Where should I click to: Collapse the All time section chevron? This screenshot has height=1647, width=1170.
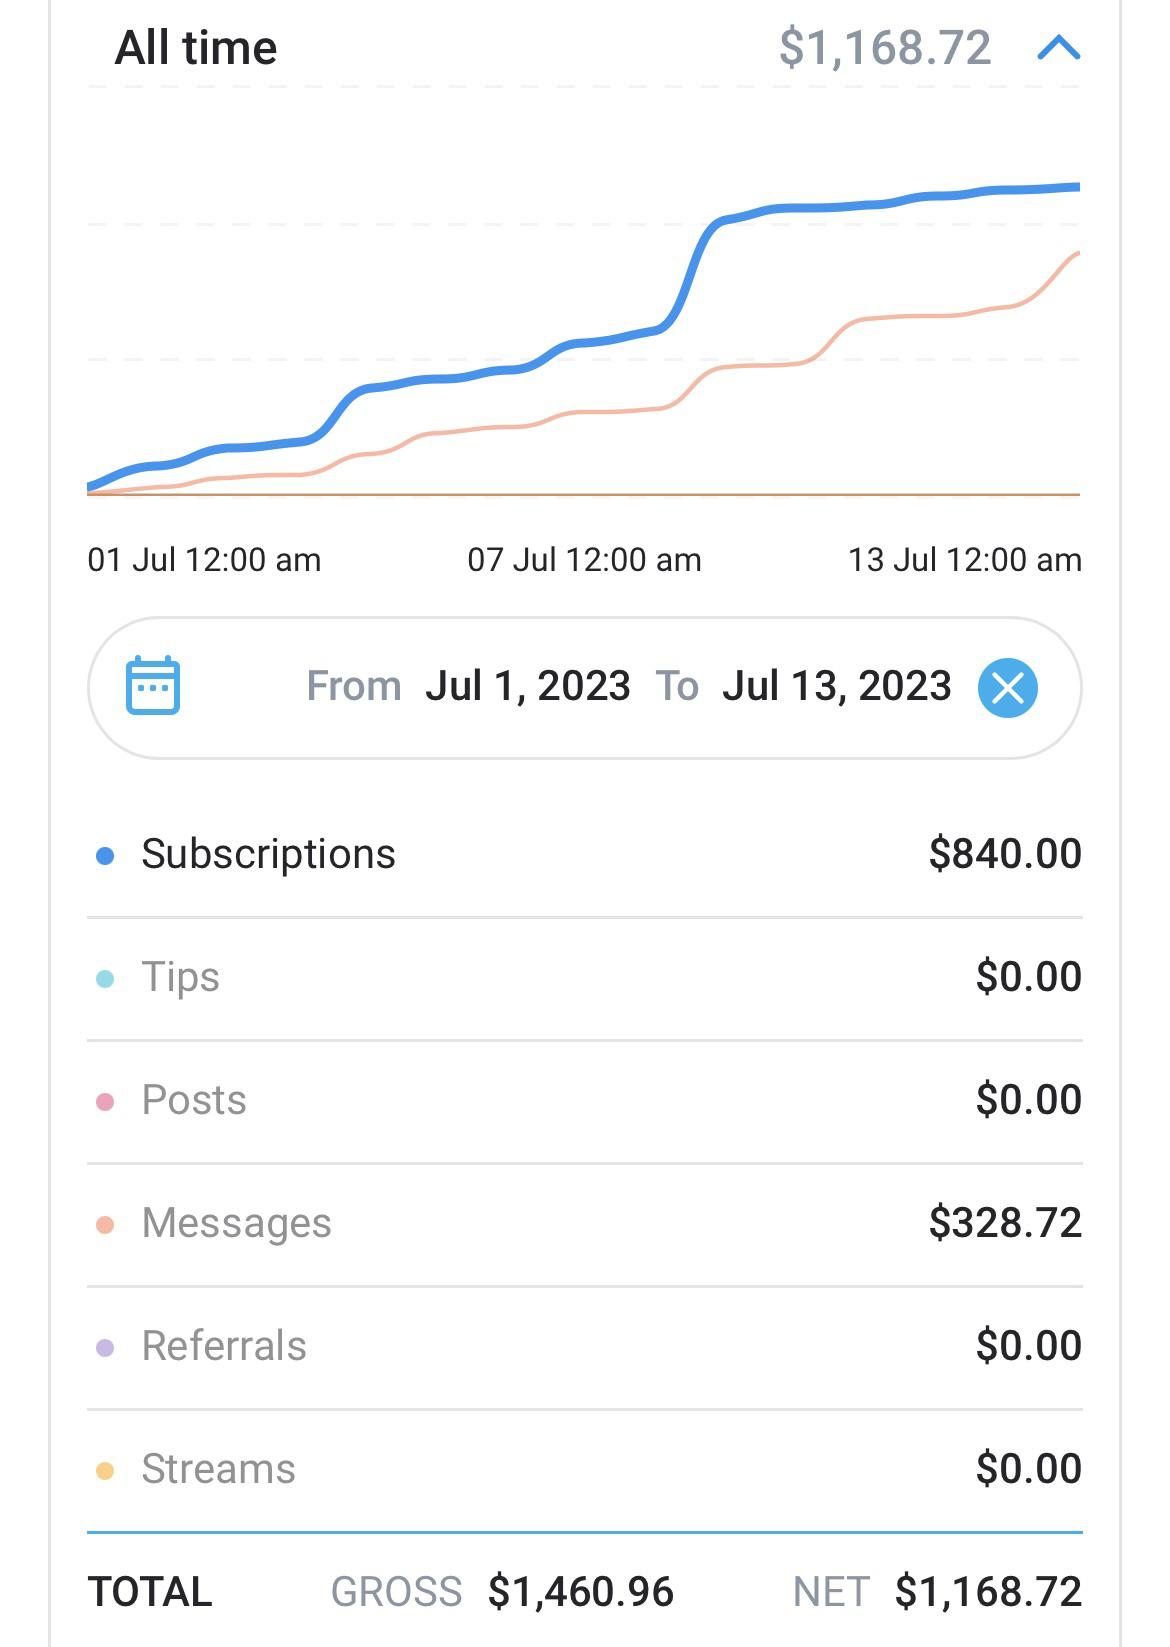click(x=1059, y=47)
